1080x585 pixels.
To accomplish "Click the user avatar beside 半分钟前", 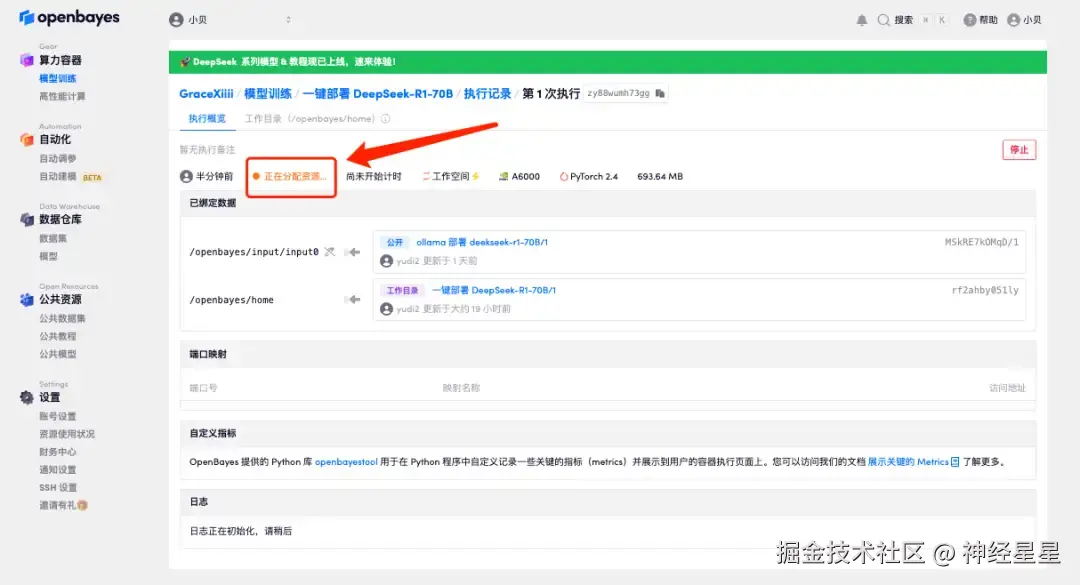I will (186, 176).
